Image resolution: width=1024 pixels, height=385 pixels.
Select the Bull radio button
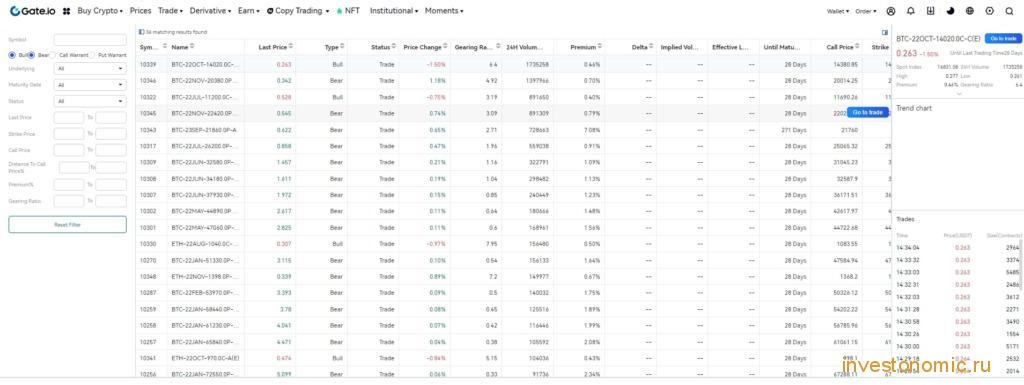point(12,55)
